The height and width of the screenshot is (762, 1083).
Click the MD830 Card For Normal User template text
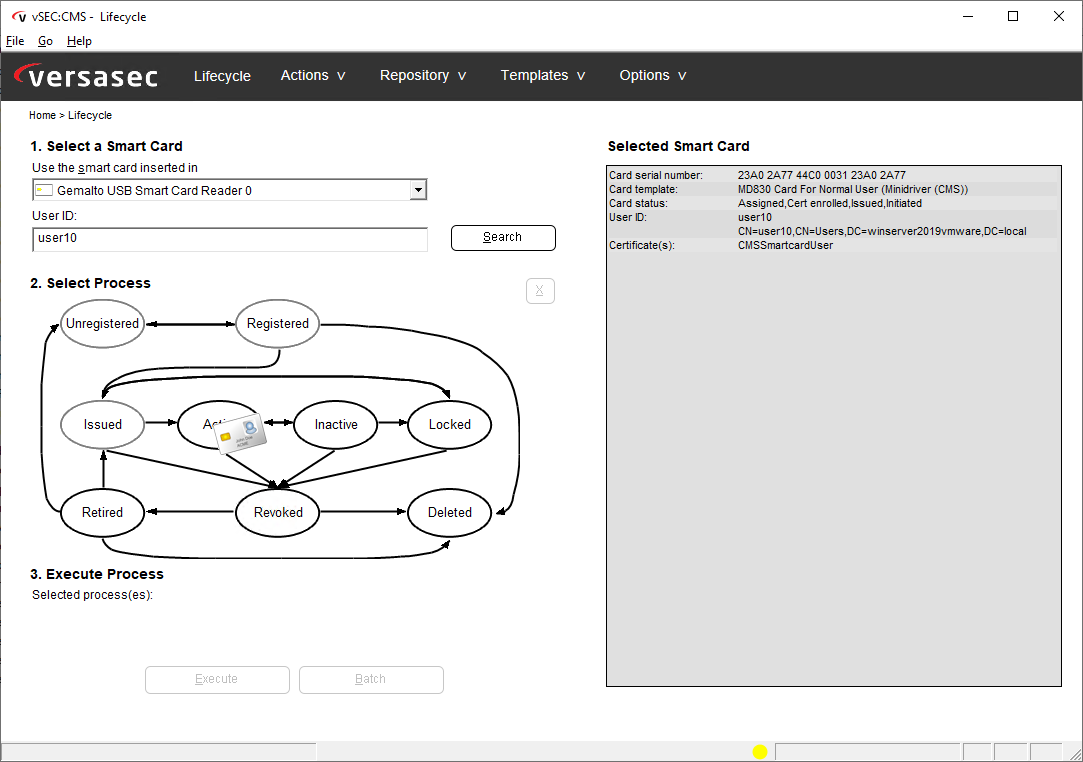point(852,189)
